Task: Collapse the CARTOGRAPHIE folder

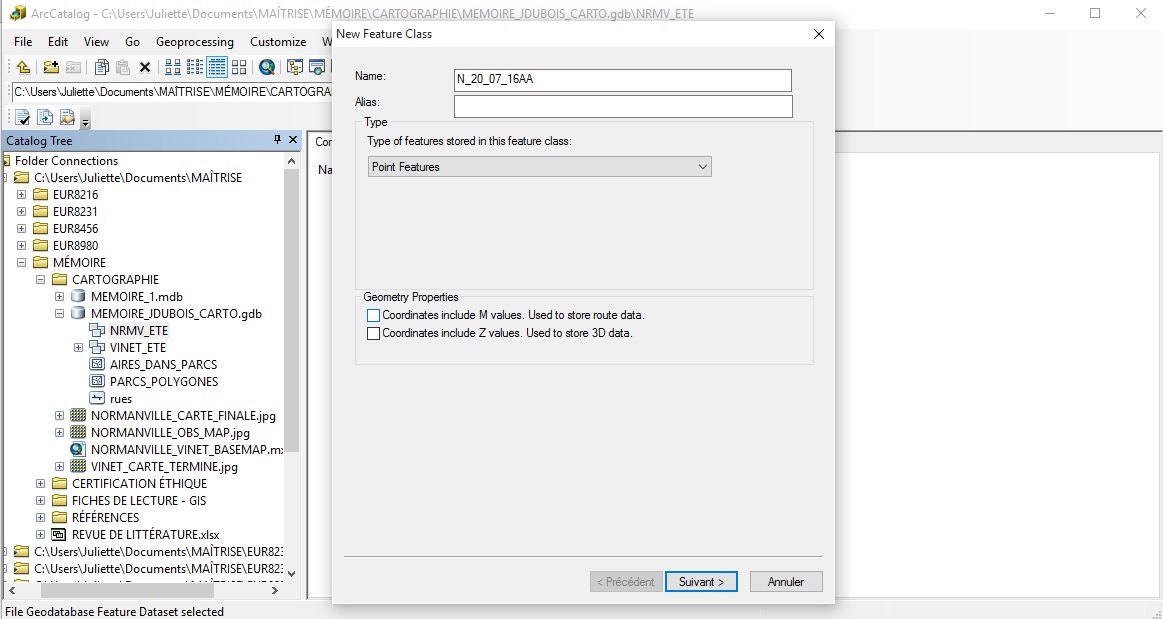Action: coord(41,279)
